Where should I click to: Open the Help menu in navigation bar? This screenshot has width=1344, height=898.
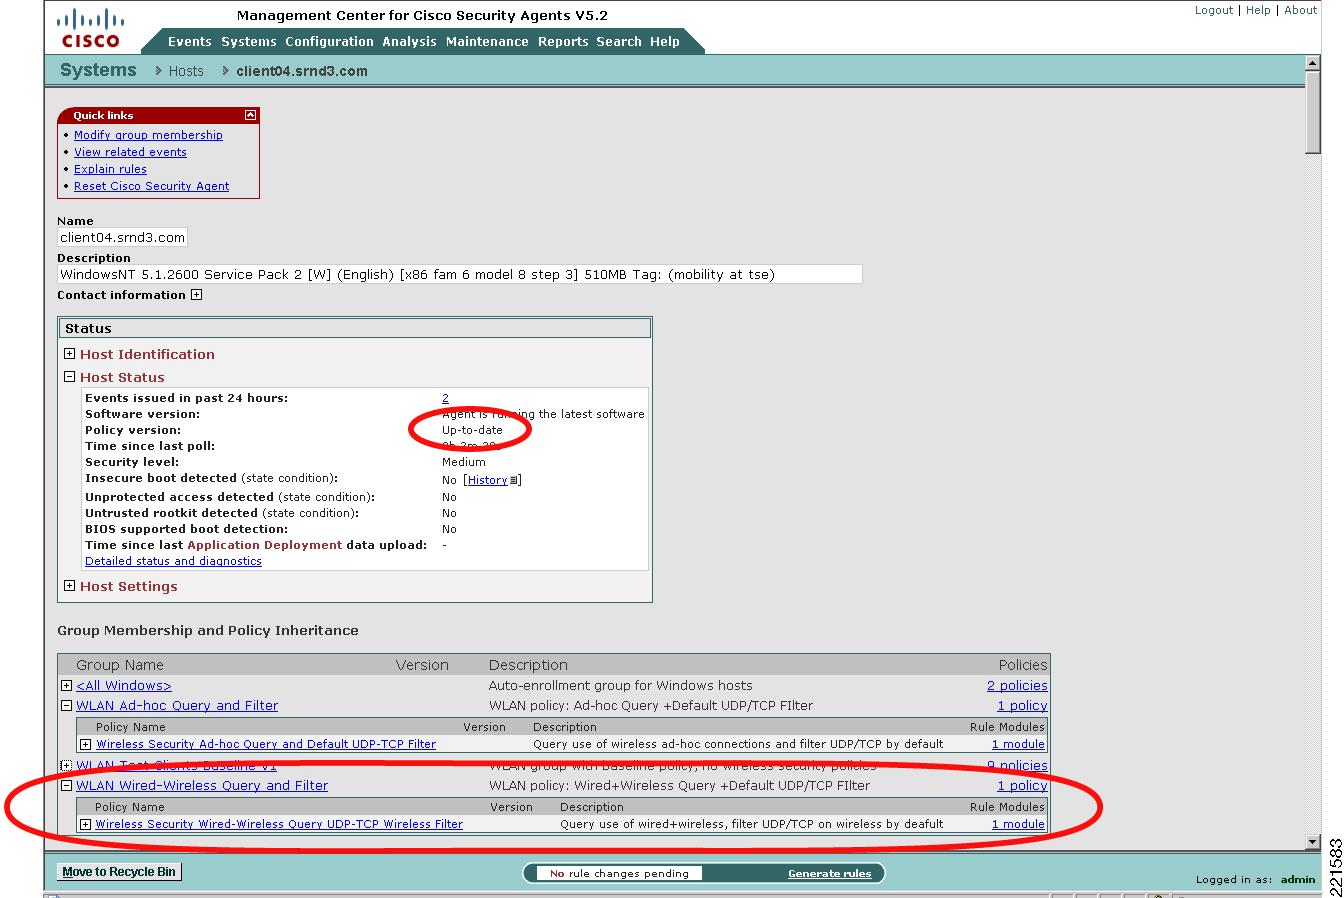coord(665,42)
